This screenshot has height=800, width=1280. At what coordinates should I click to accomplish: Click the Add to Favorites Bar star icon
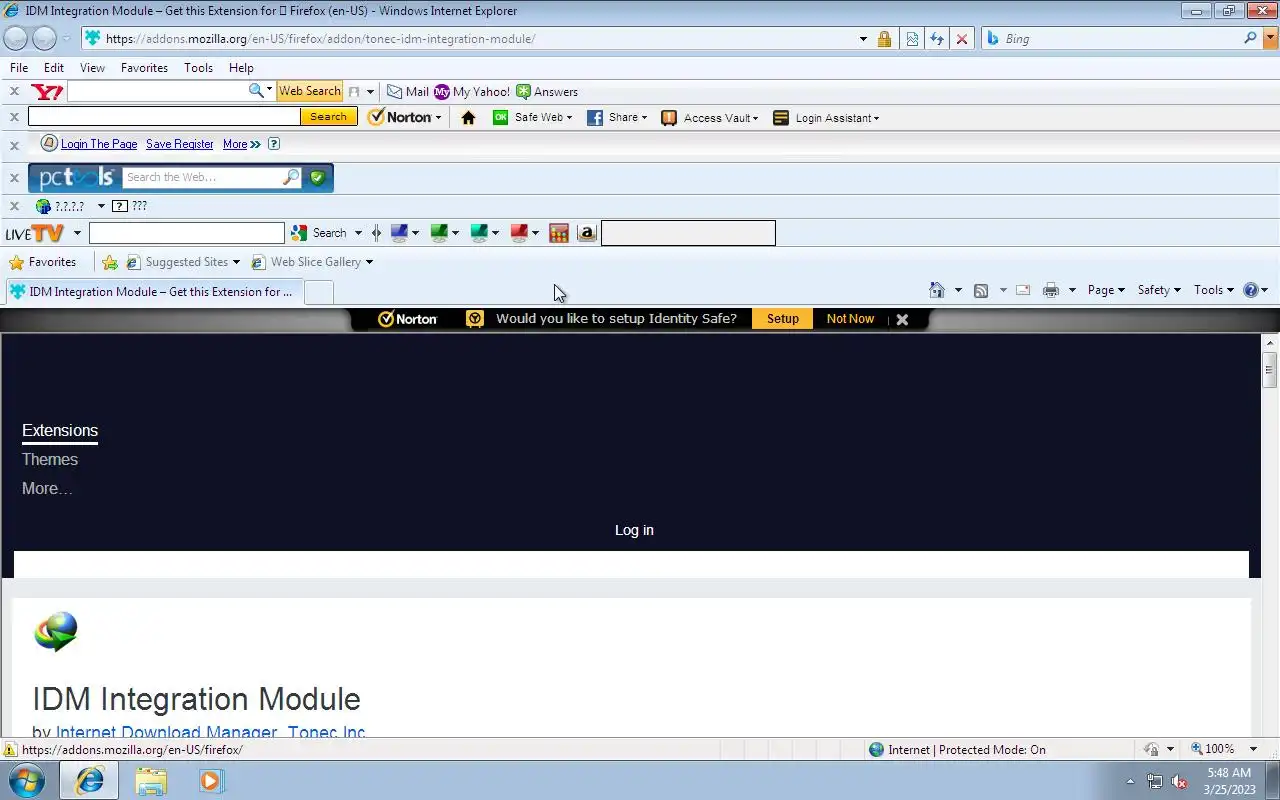110,262
